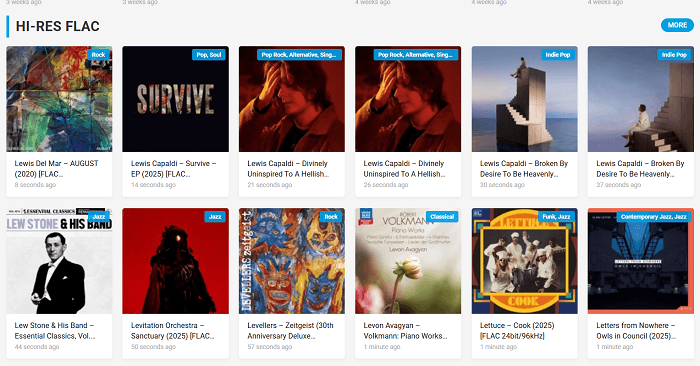Click the '37 seconds ago' timestamp

[x=619, y=185]
